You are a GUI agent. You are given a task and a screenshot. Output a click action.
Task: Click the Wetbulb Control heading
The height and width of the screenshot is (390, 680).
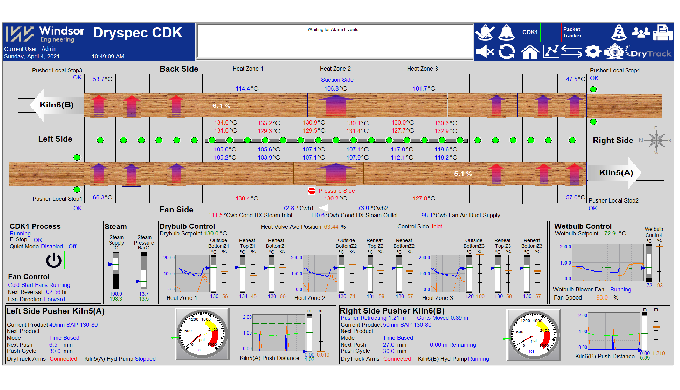[583, 226]
